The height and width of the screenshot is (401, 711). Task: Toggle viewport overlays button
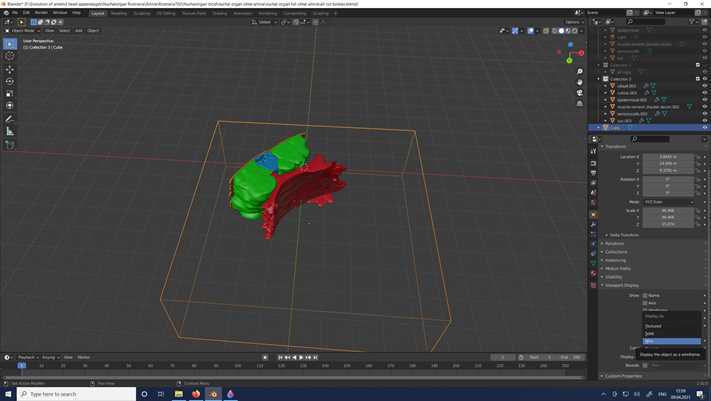pyautogui.click(x=531, y=31)
